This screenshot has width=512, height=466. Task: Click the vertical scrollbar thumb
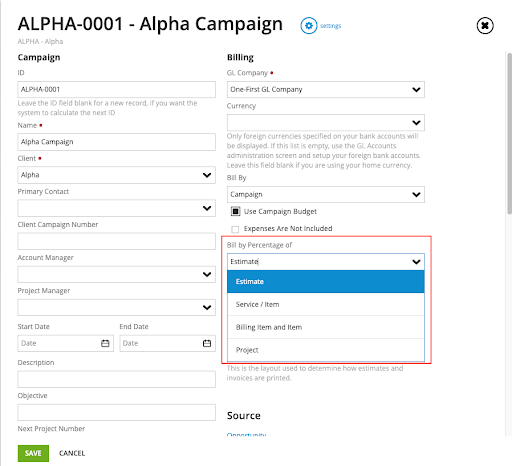point(509,133)
